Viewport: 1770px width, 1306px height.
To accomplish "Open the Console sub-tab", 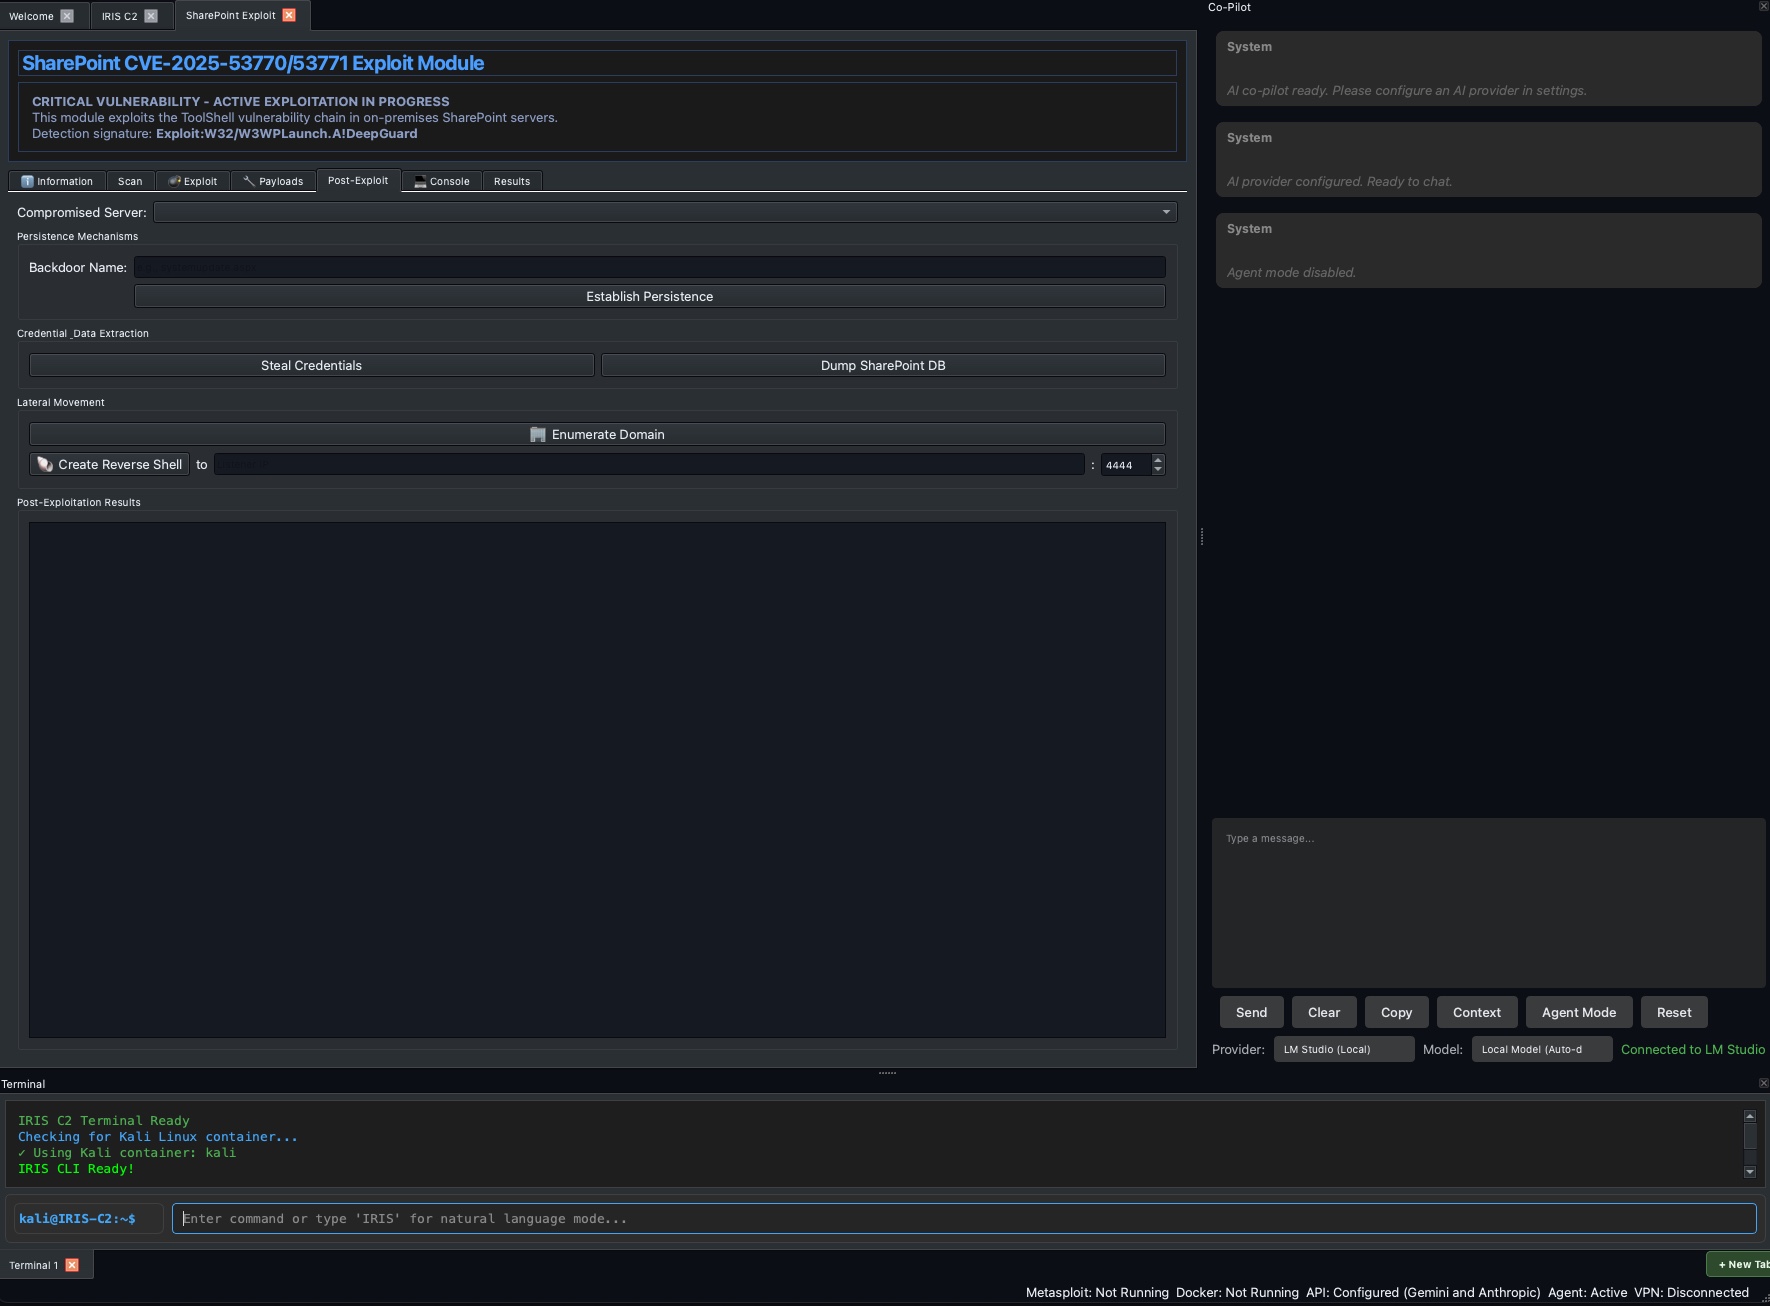I will point(442,181).
